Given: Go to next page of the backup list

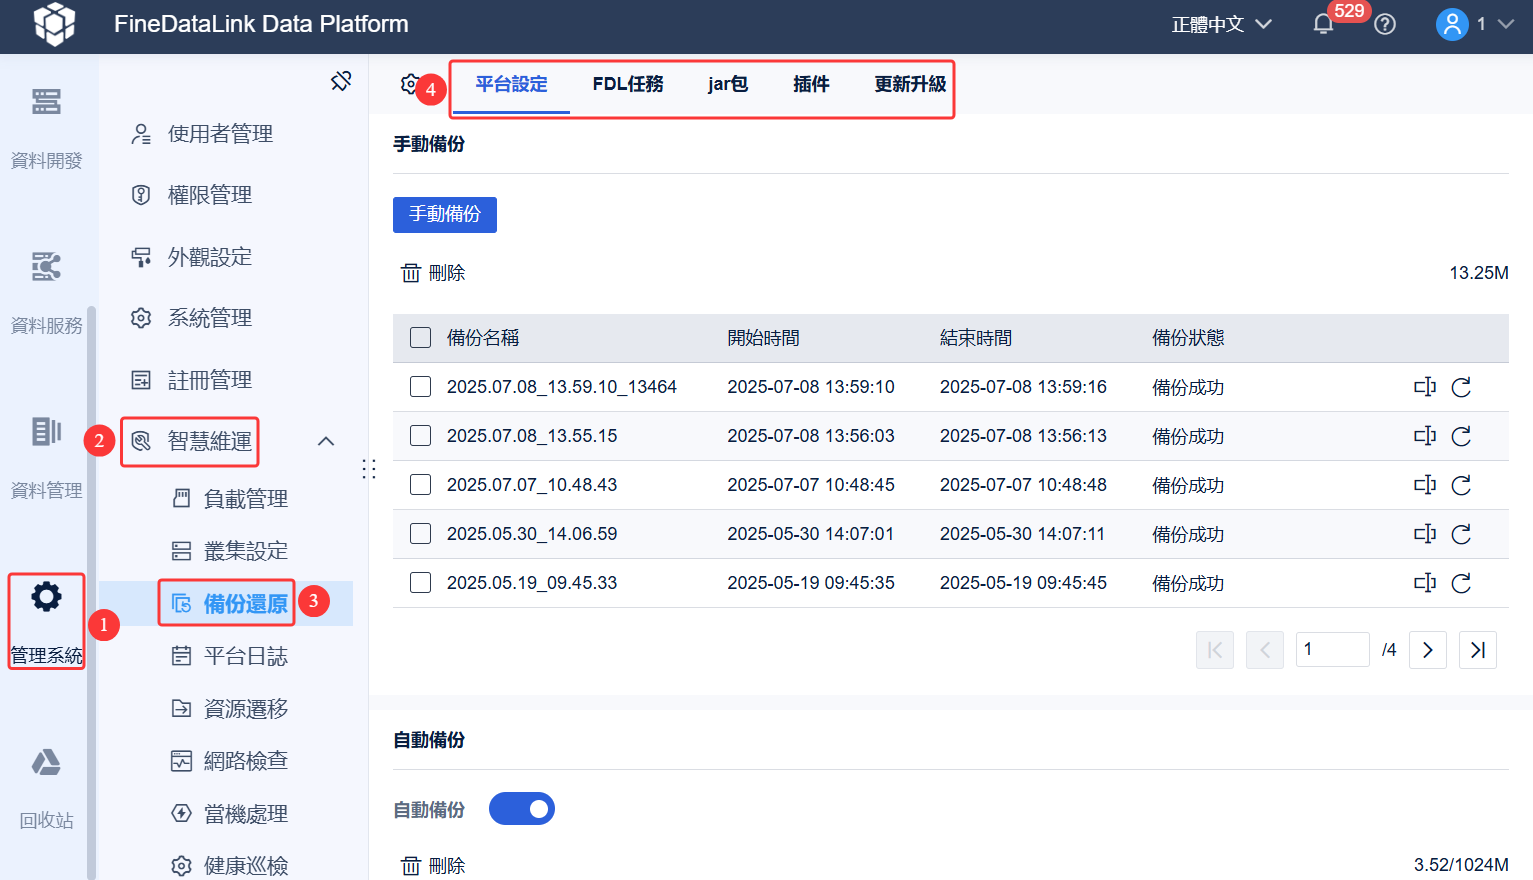Looking at the screenshot, I should pyautogui.click(x=1428, y=650).
